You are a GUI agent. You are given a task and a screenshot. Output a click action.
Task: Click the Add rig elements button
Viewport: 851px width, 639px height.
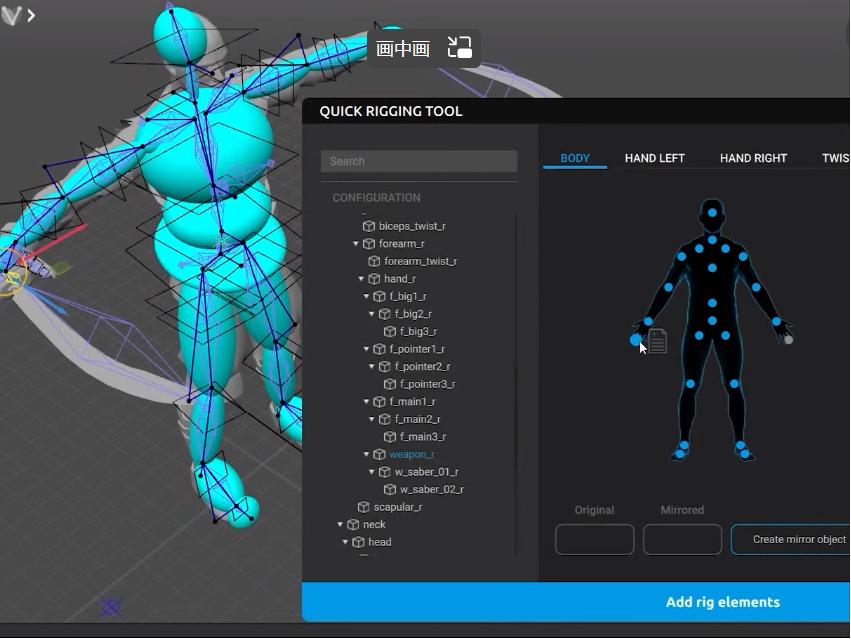(x=724, y=602)
